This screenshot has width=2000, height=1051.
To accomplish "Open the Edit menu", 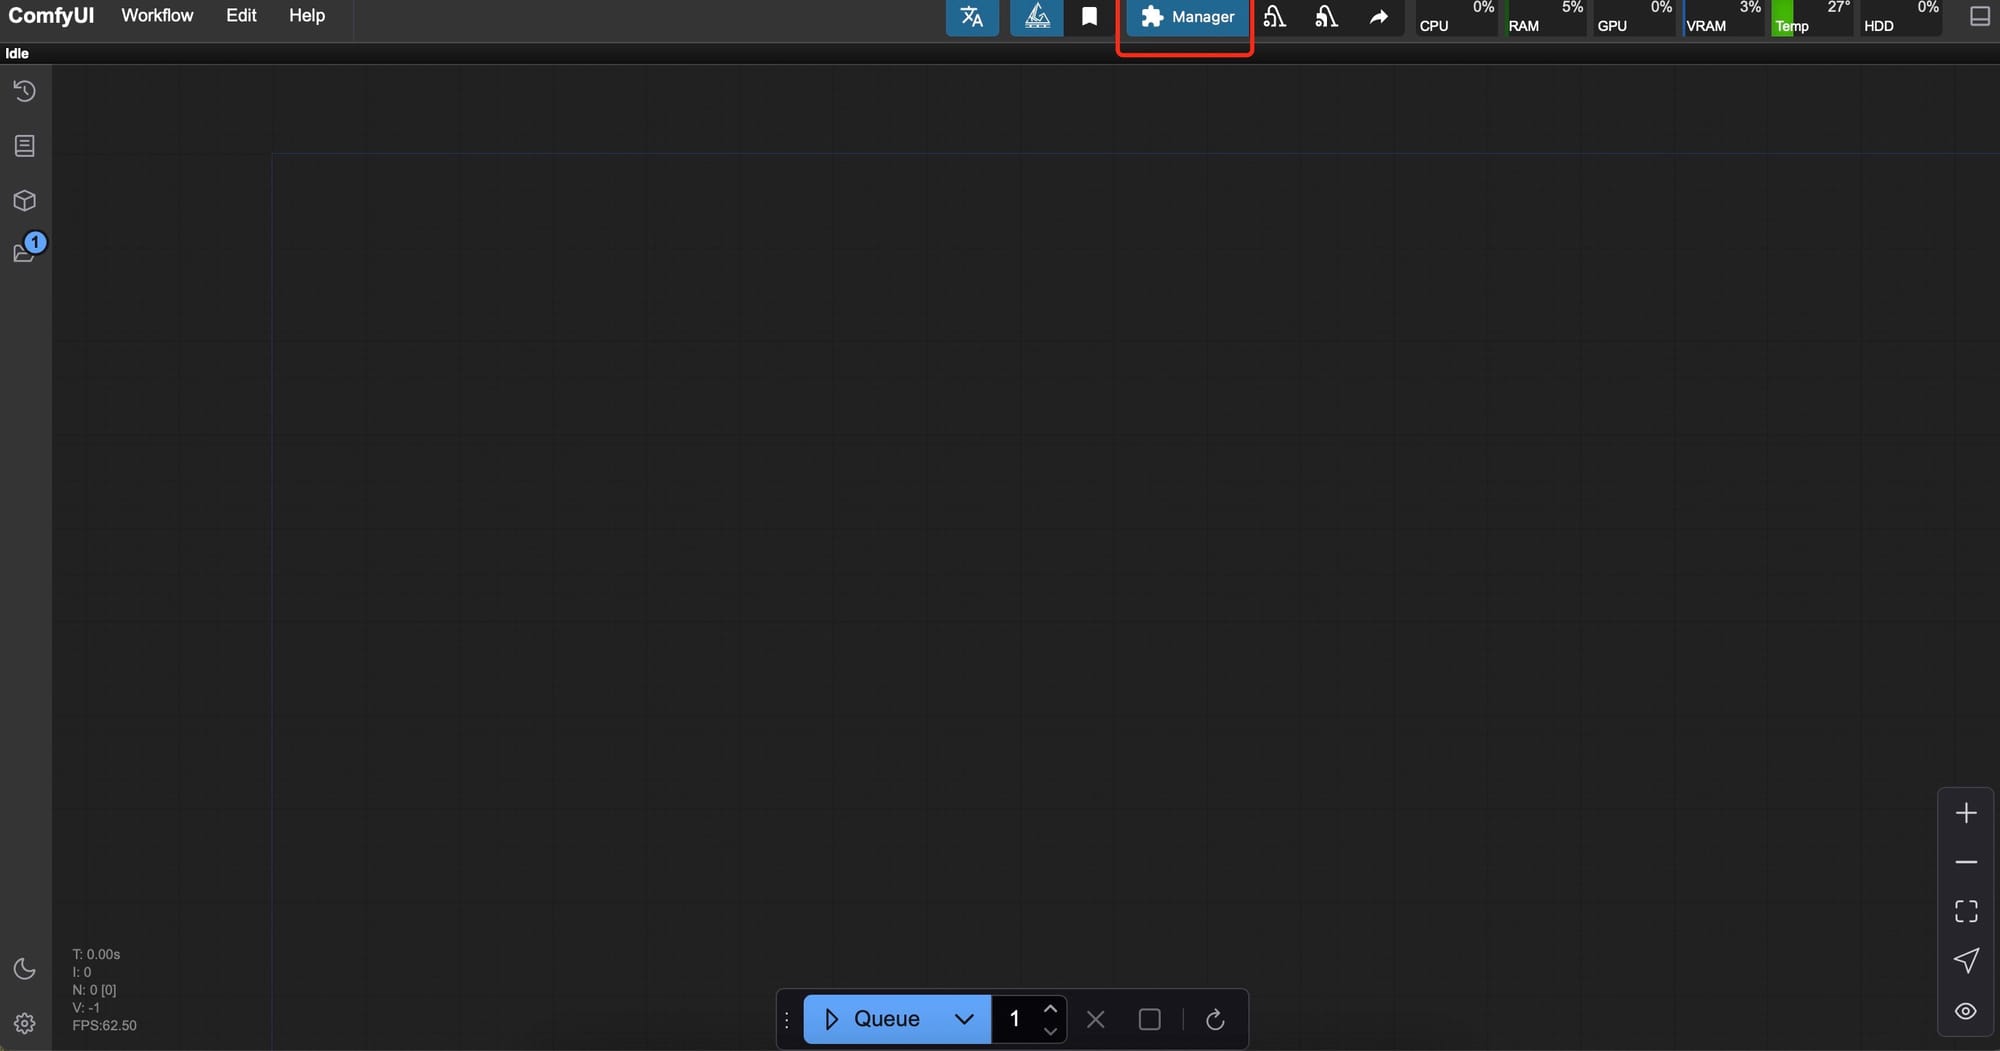I will click(x=241, y=16).
